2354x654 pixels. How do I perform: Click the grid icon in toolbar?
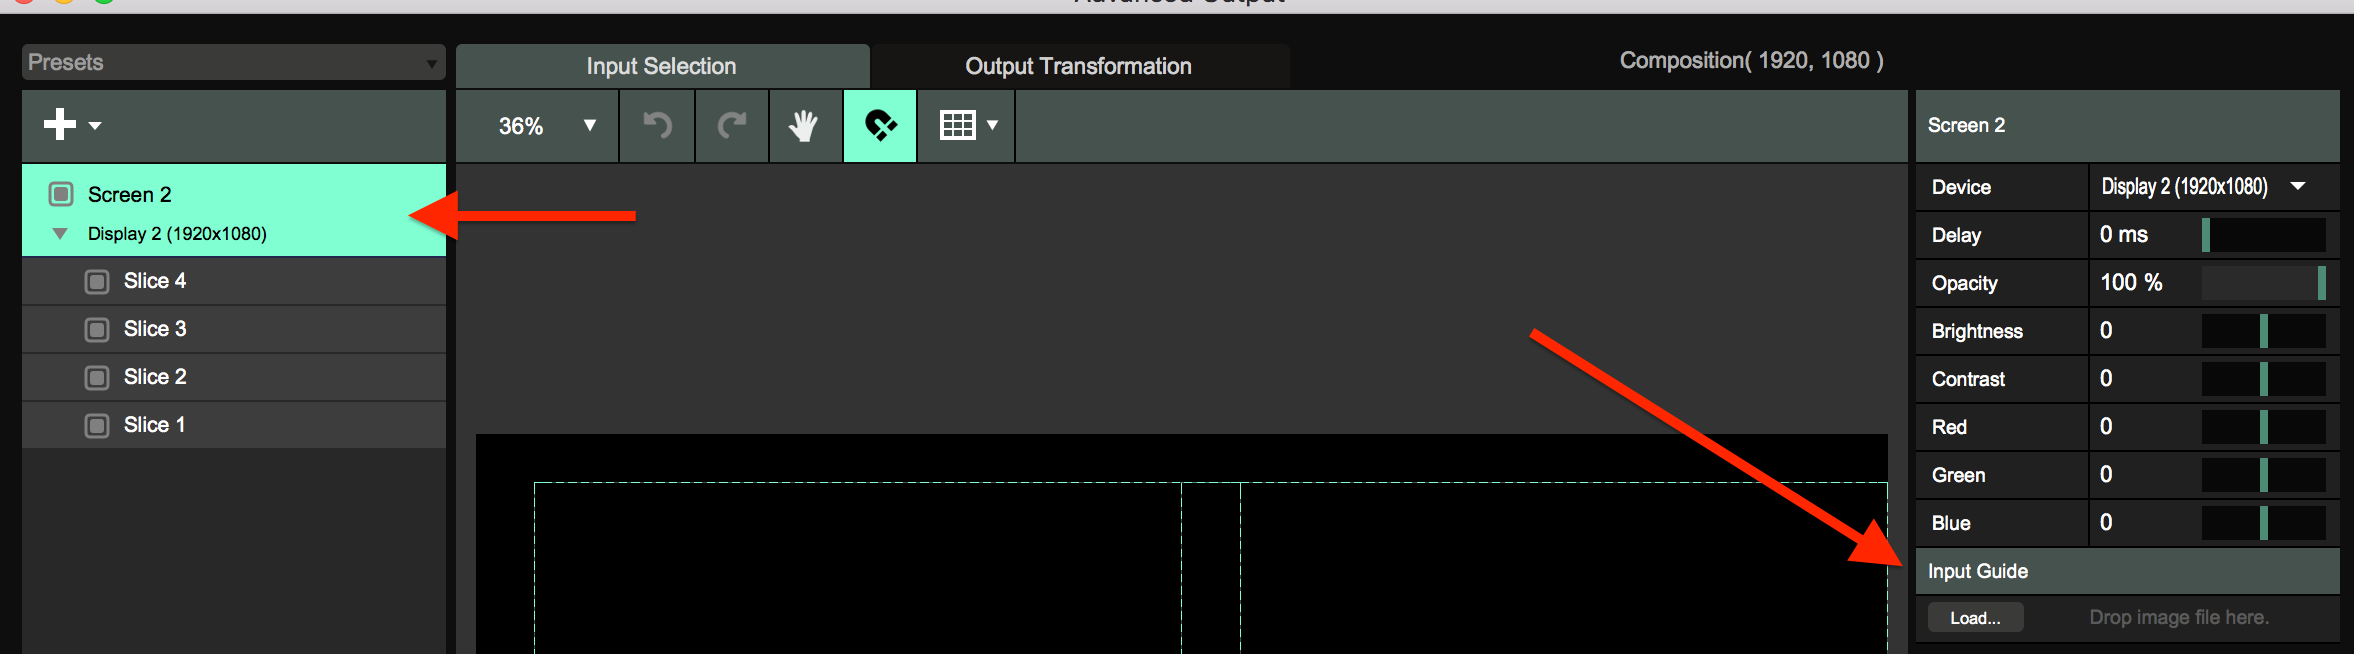pyautogui.click(x=957, y=126)
